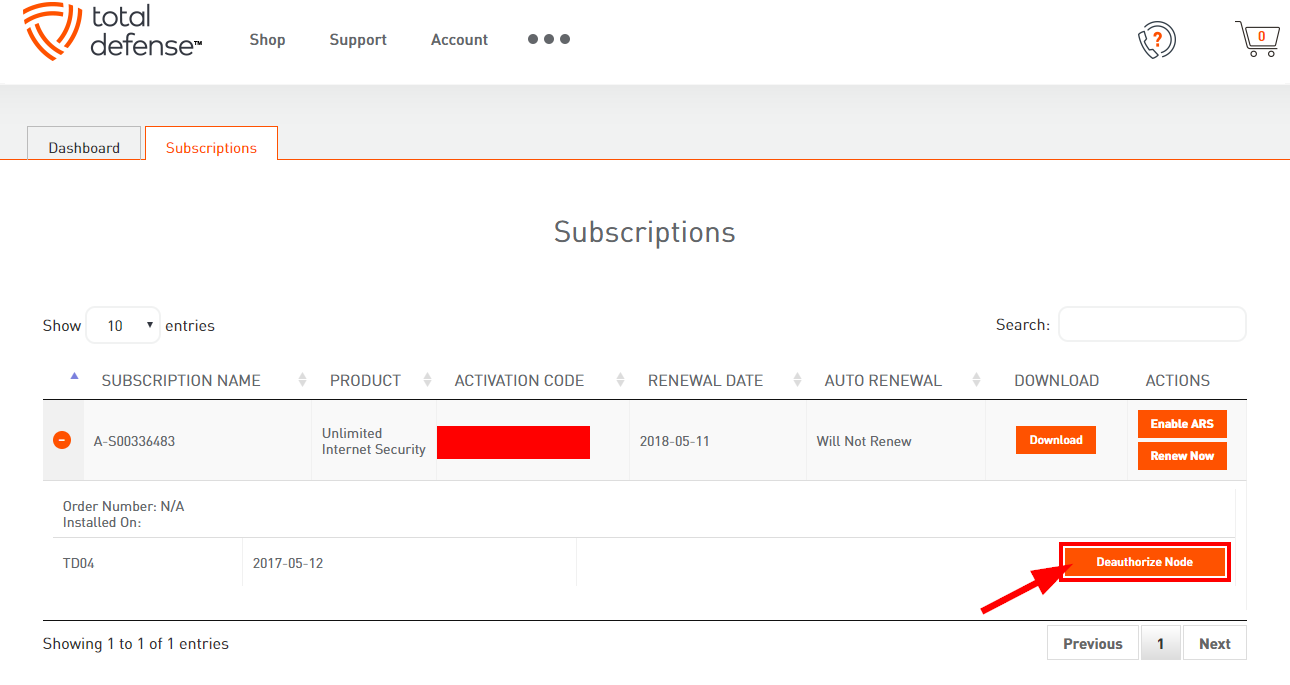Click the Download button
The image size is (1290, 685).
1056,440
